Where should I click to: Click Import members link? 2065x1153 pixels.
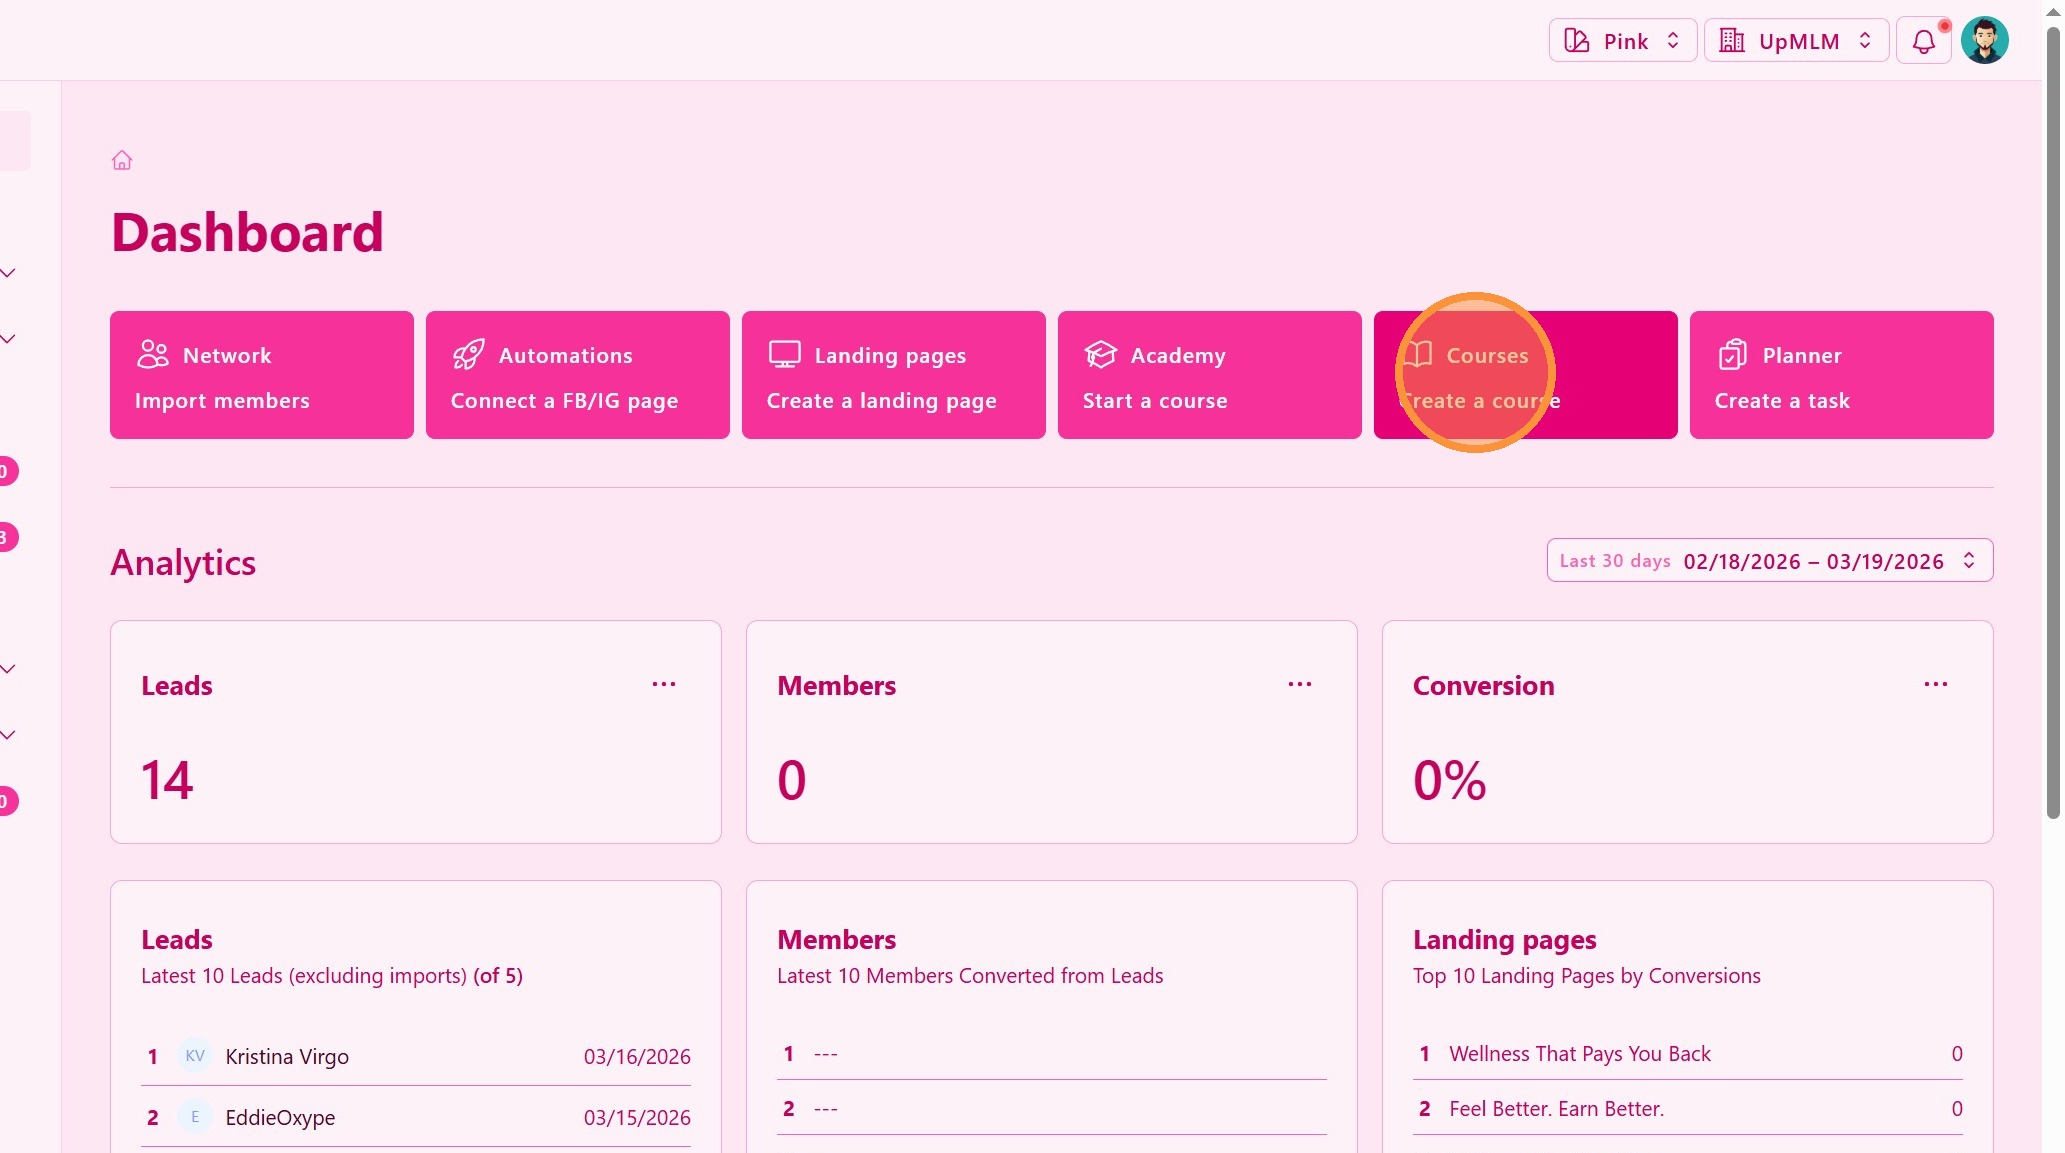[222, 401]
